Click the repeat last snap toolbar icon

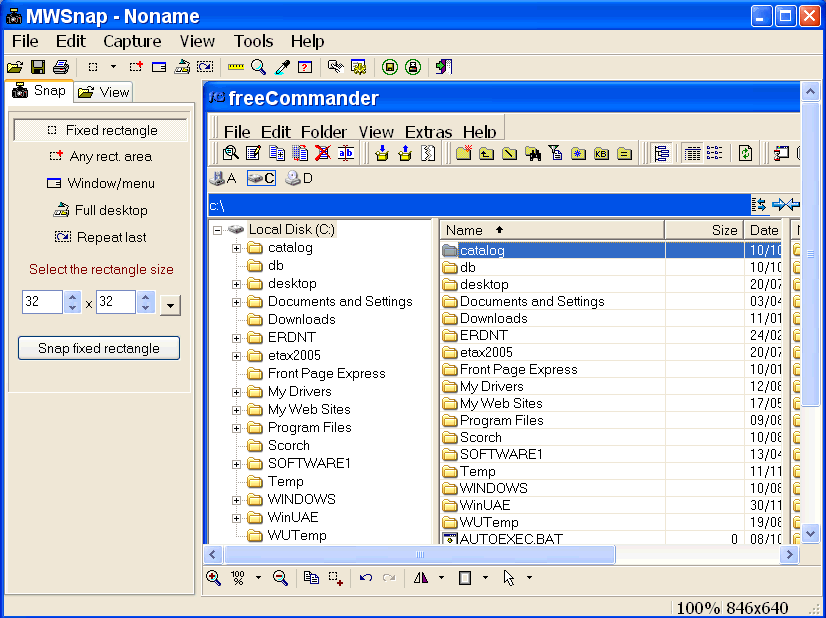205,67
